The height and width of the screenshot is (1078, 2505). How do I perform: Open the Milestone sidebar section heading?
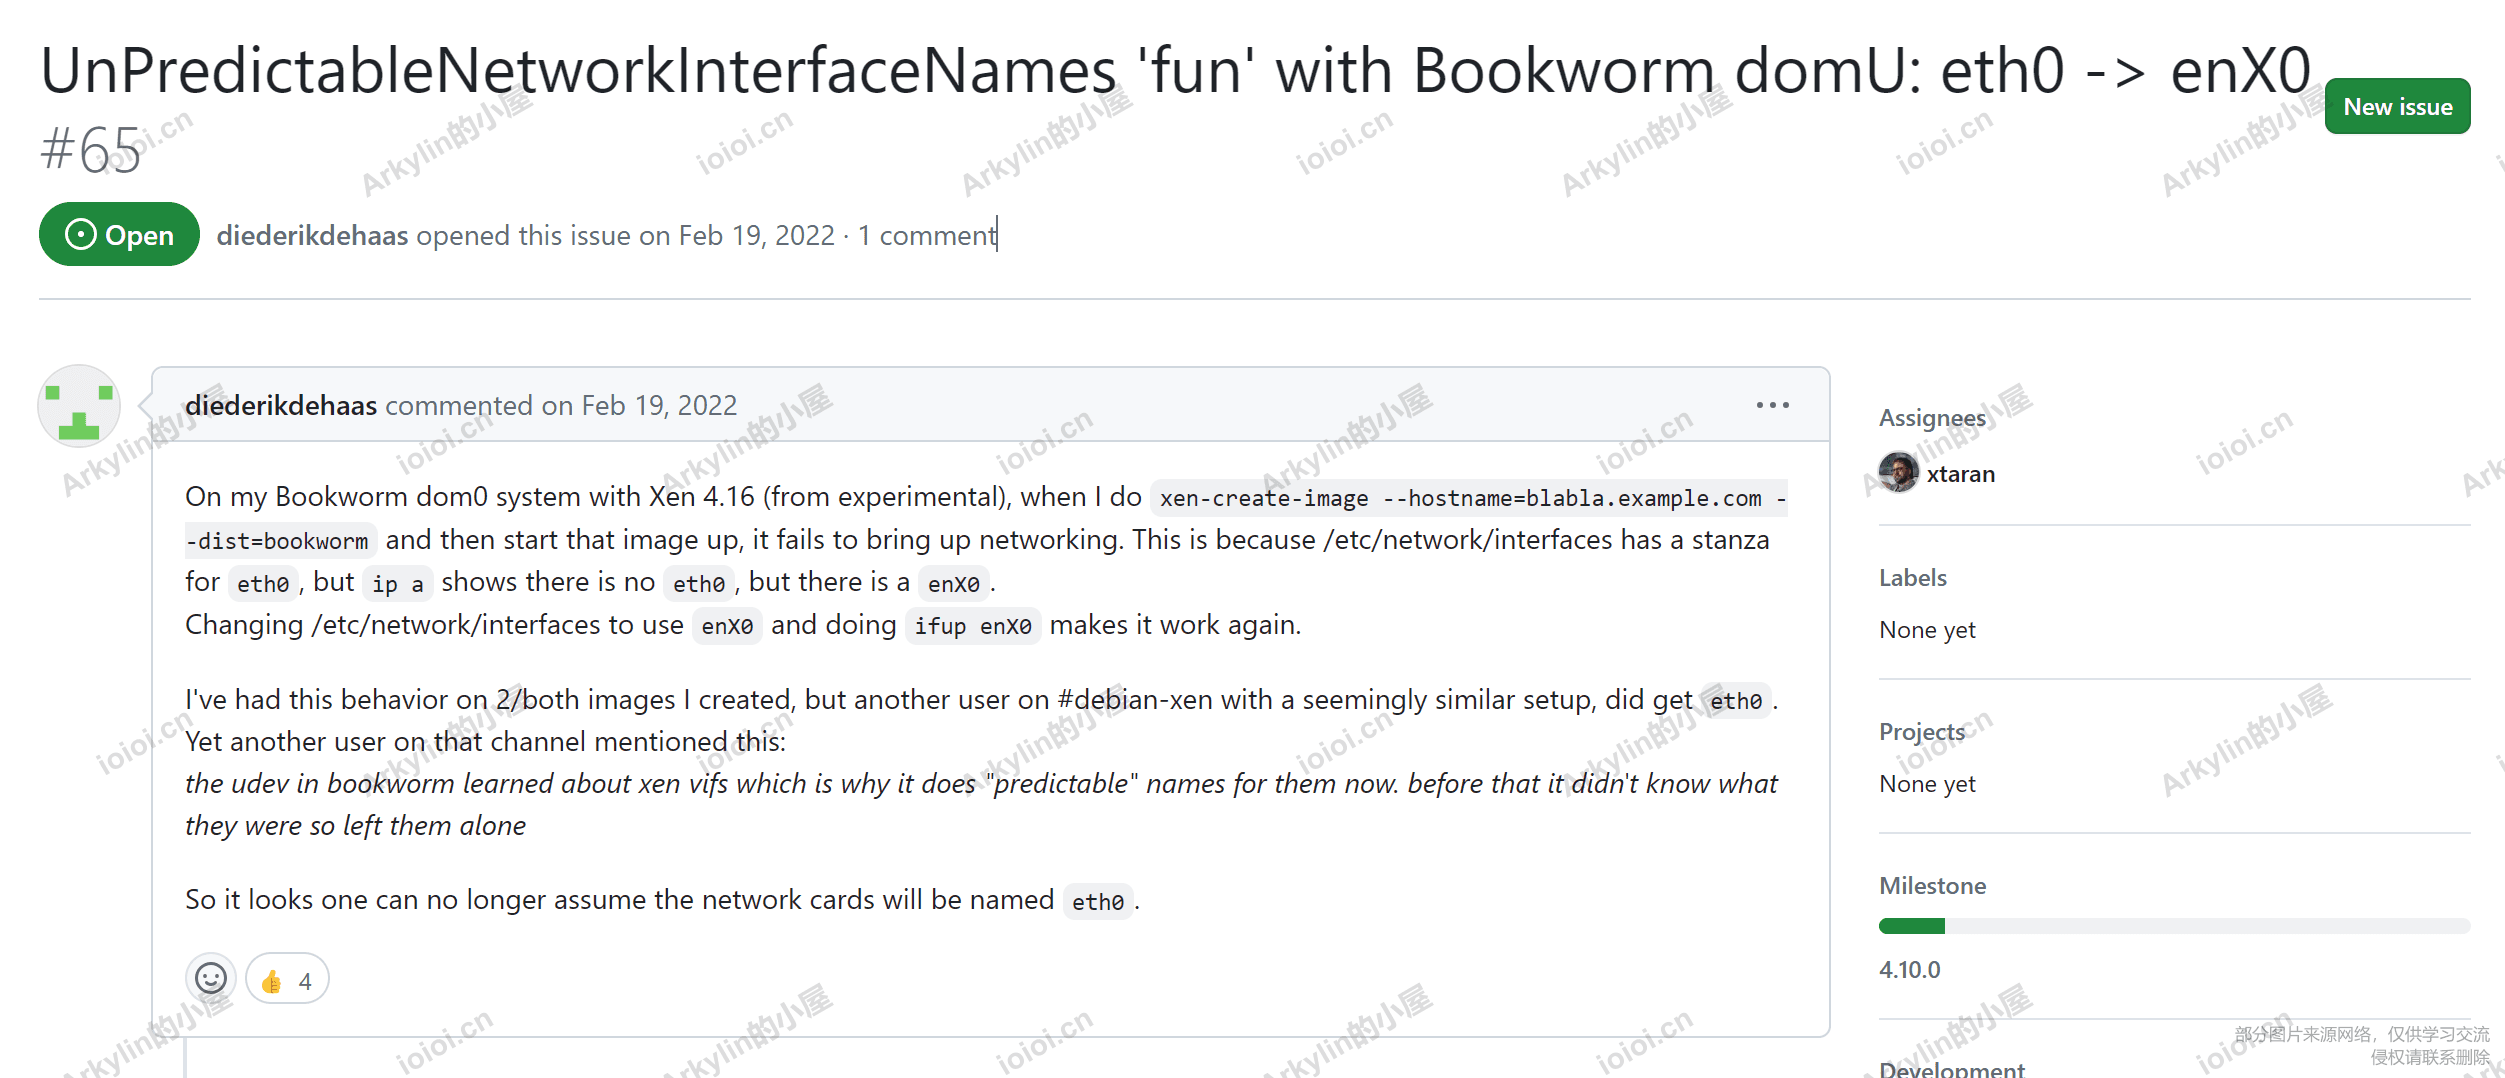tap(1932, 886)
